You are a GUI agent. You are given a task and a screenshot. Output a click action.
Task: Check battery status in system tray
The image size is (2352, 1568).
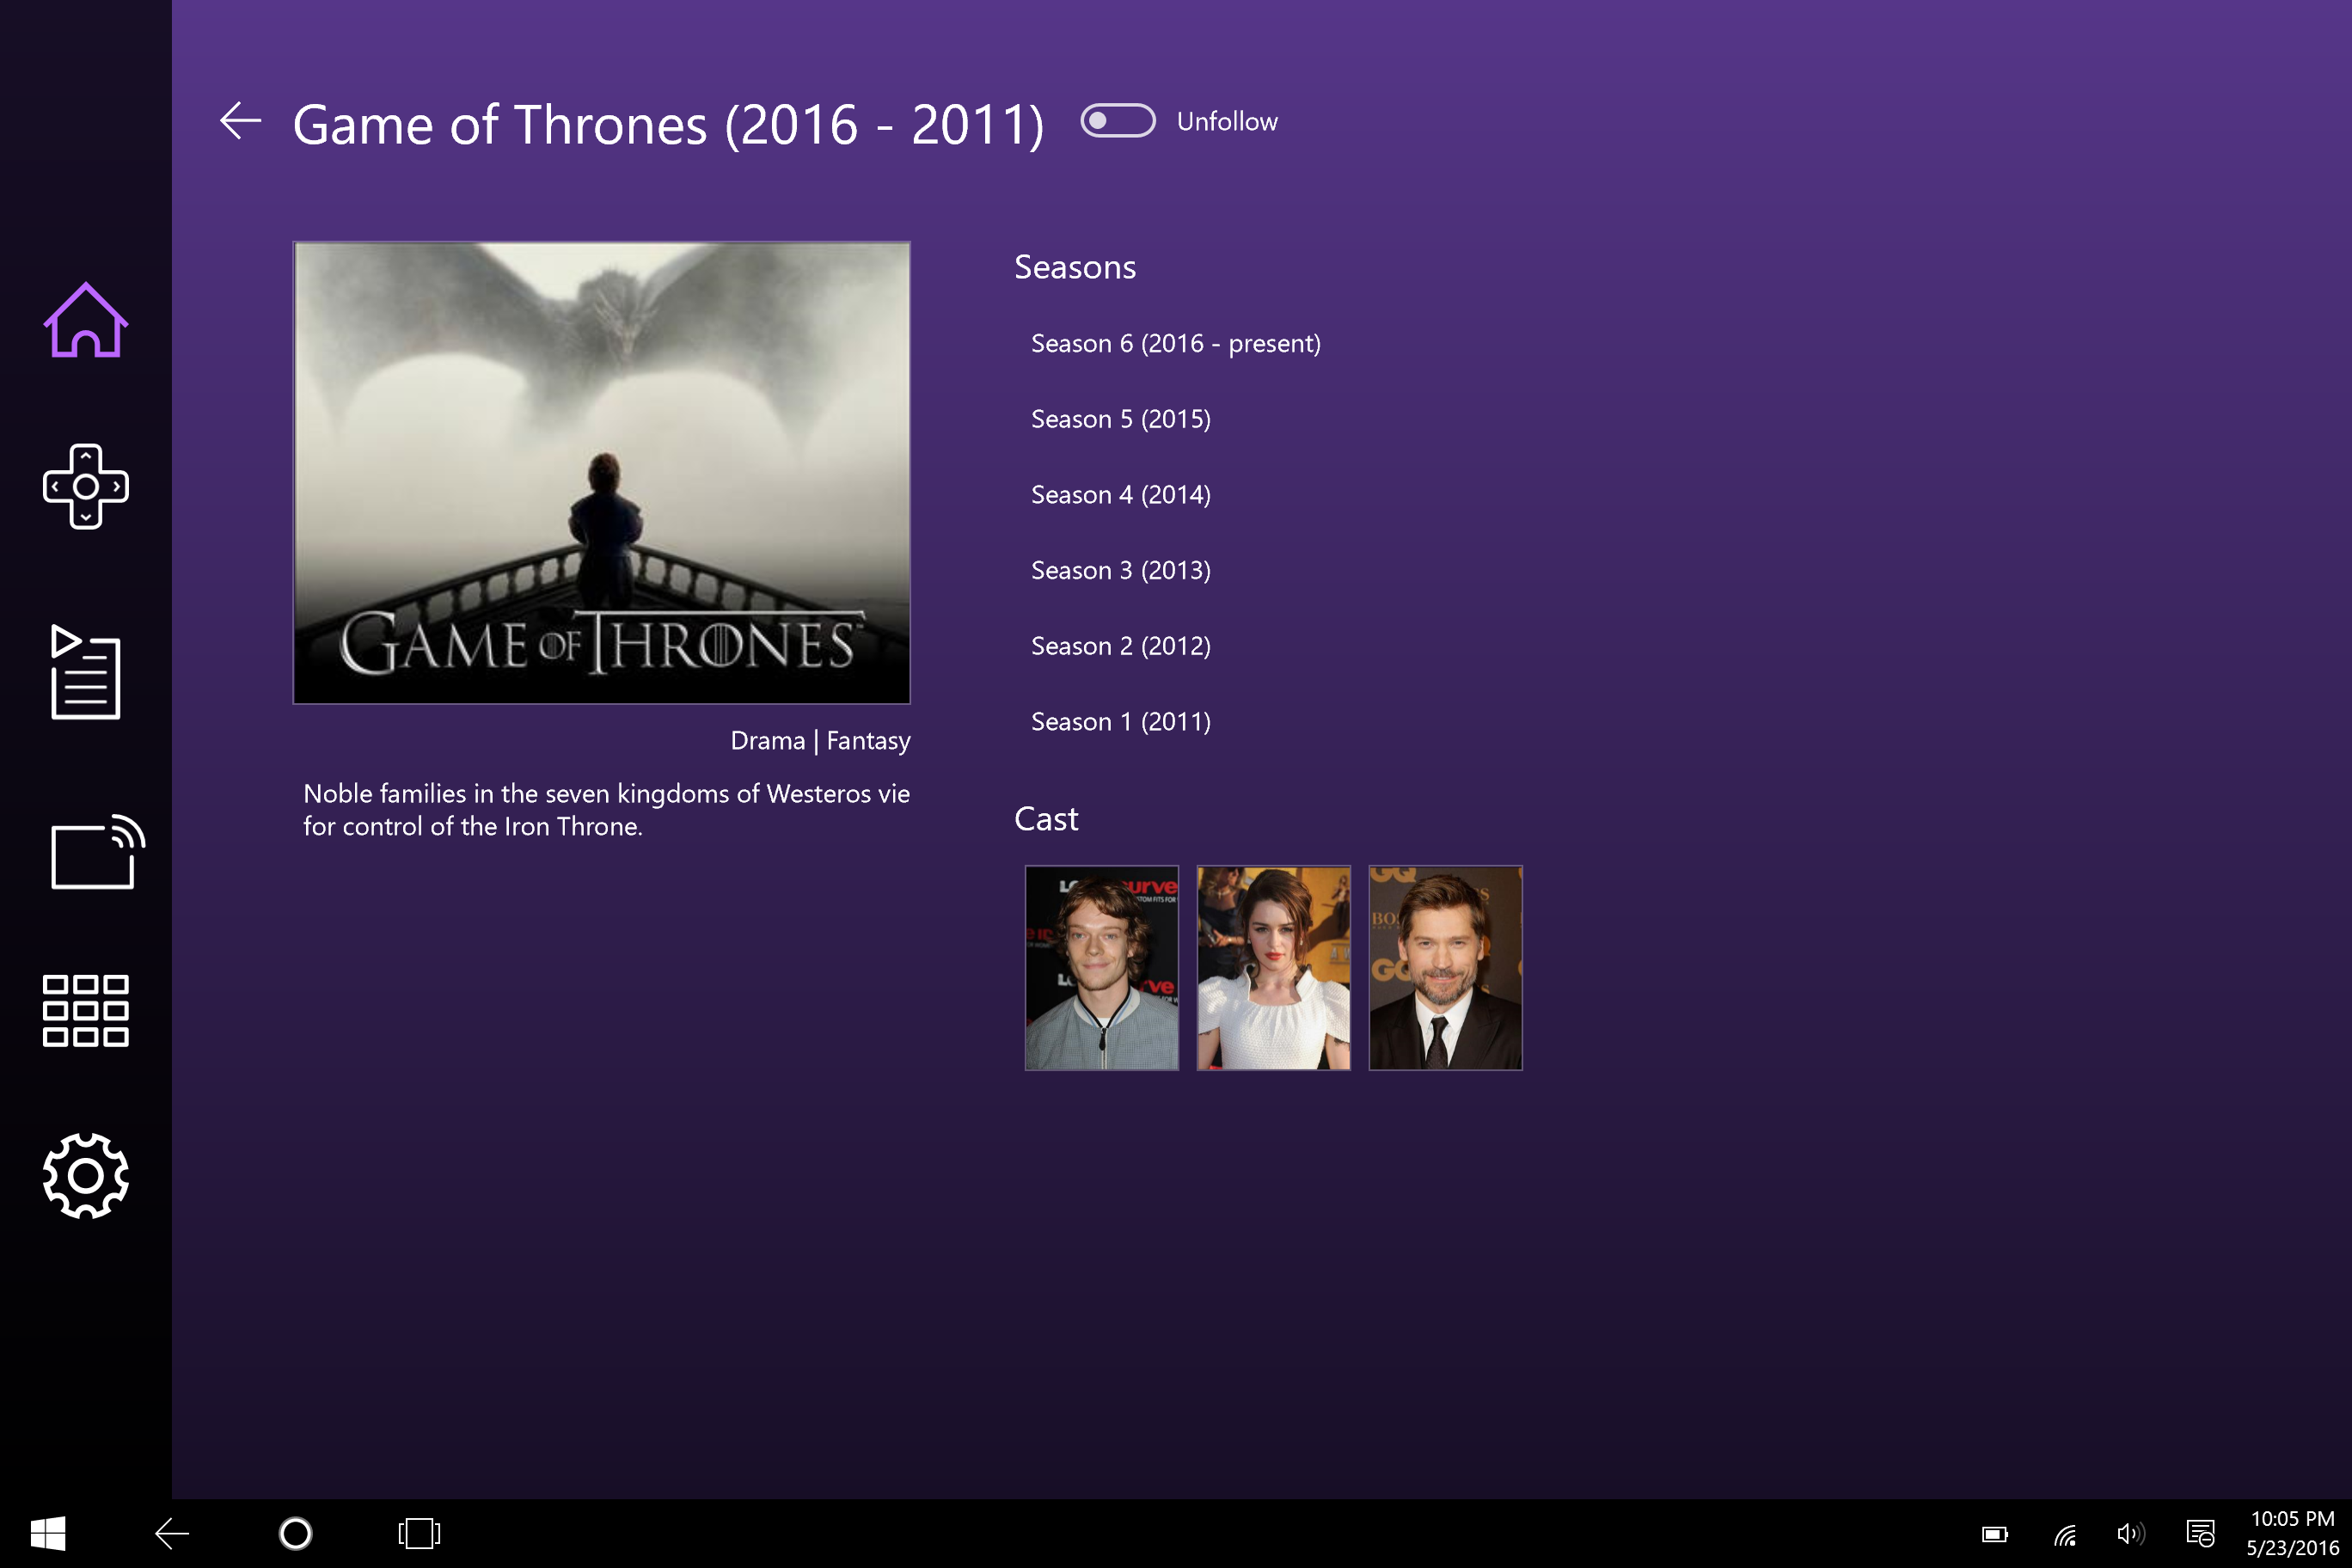[1994, 1534]
